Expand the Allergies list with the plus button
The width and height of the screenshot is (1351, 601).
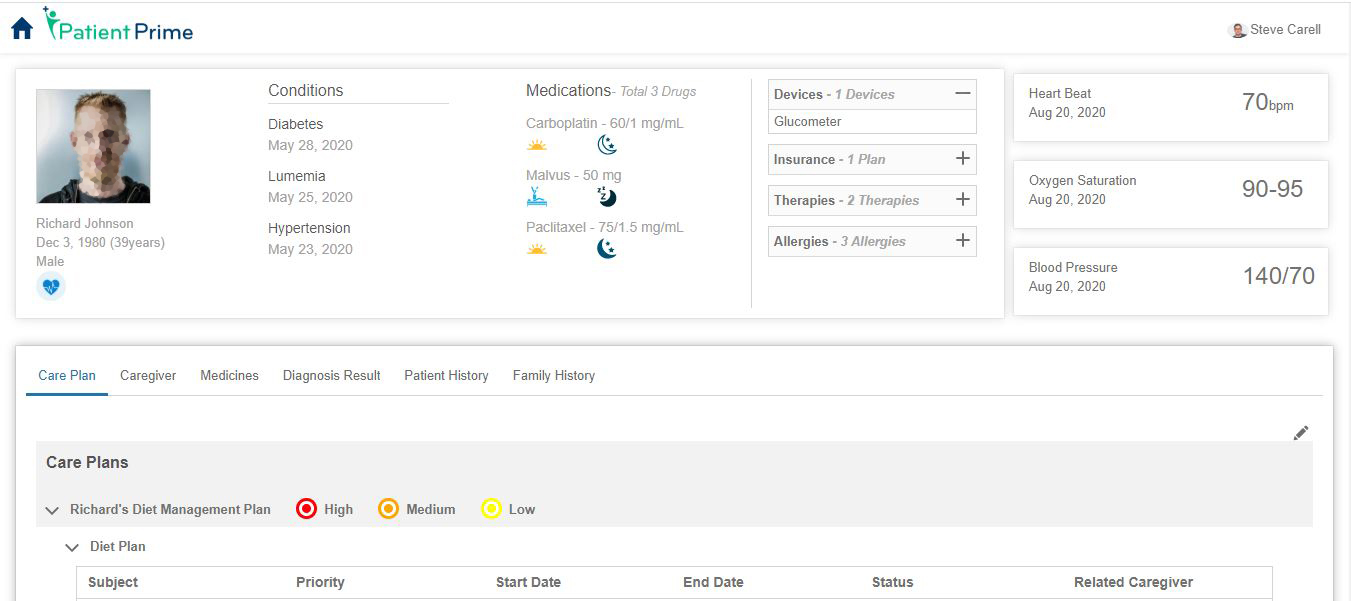click(x=961, y=240)
